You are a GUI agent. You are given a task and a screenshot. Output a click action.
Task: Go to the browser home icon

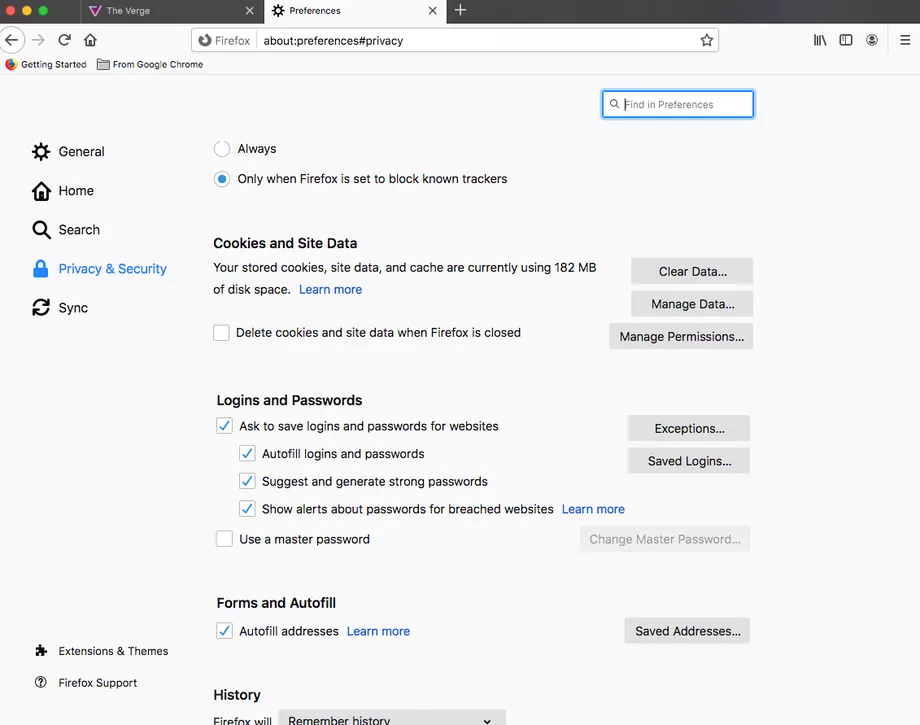coord(90,40)
